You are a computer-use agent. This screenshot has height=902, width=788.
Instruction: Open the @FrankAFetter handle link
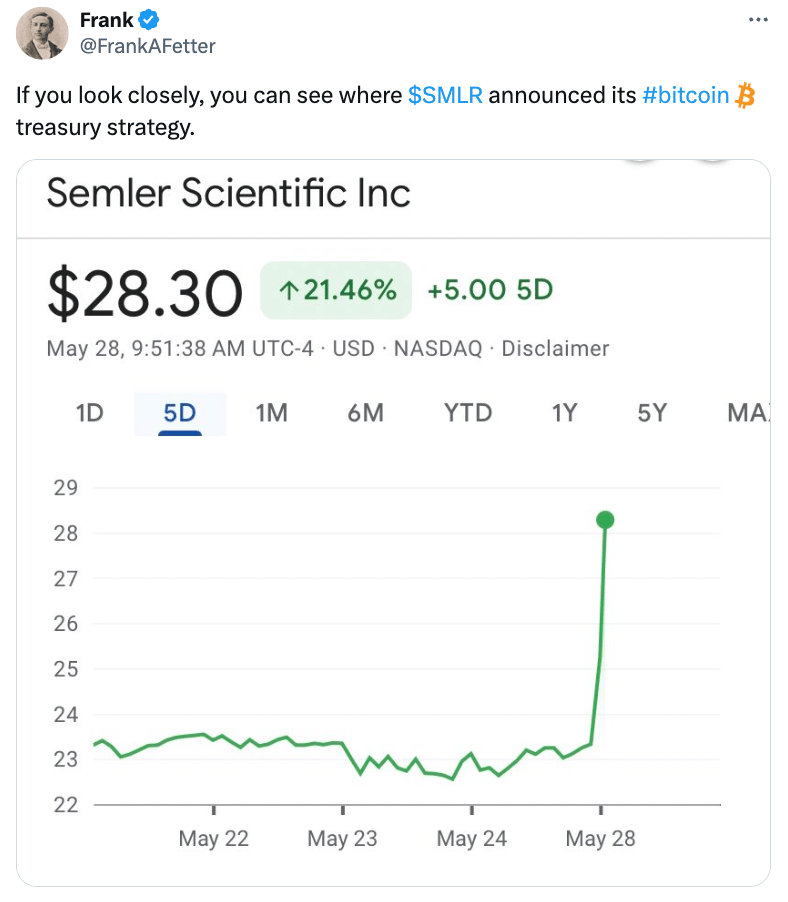pos(147,46)
